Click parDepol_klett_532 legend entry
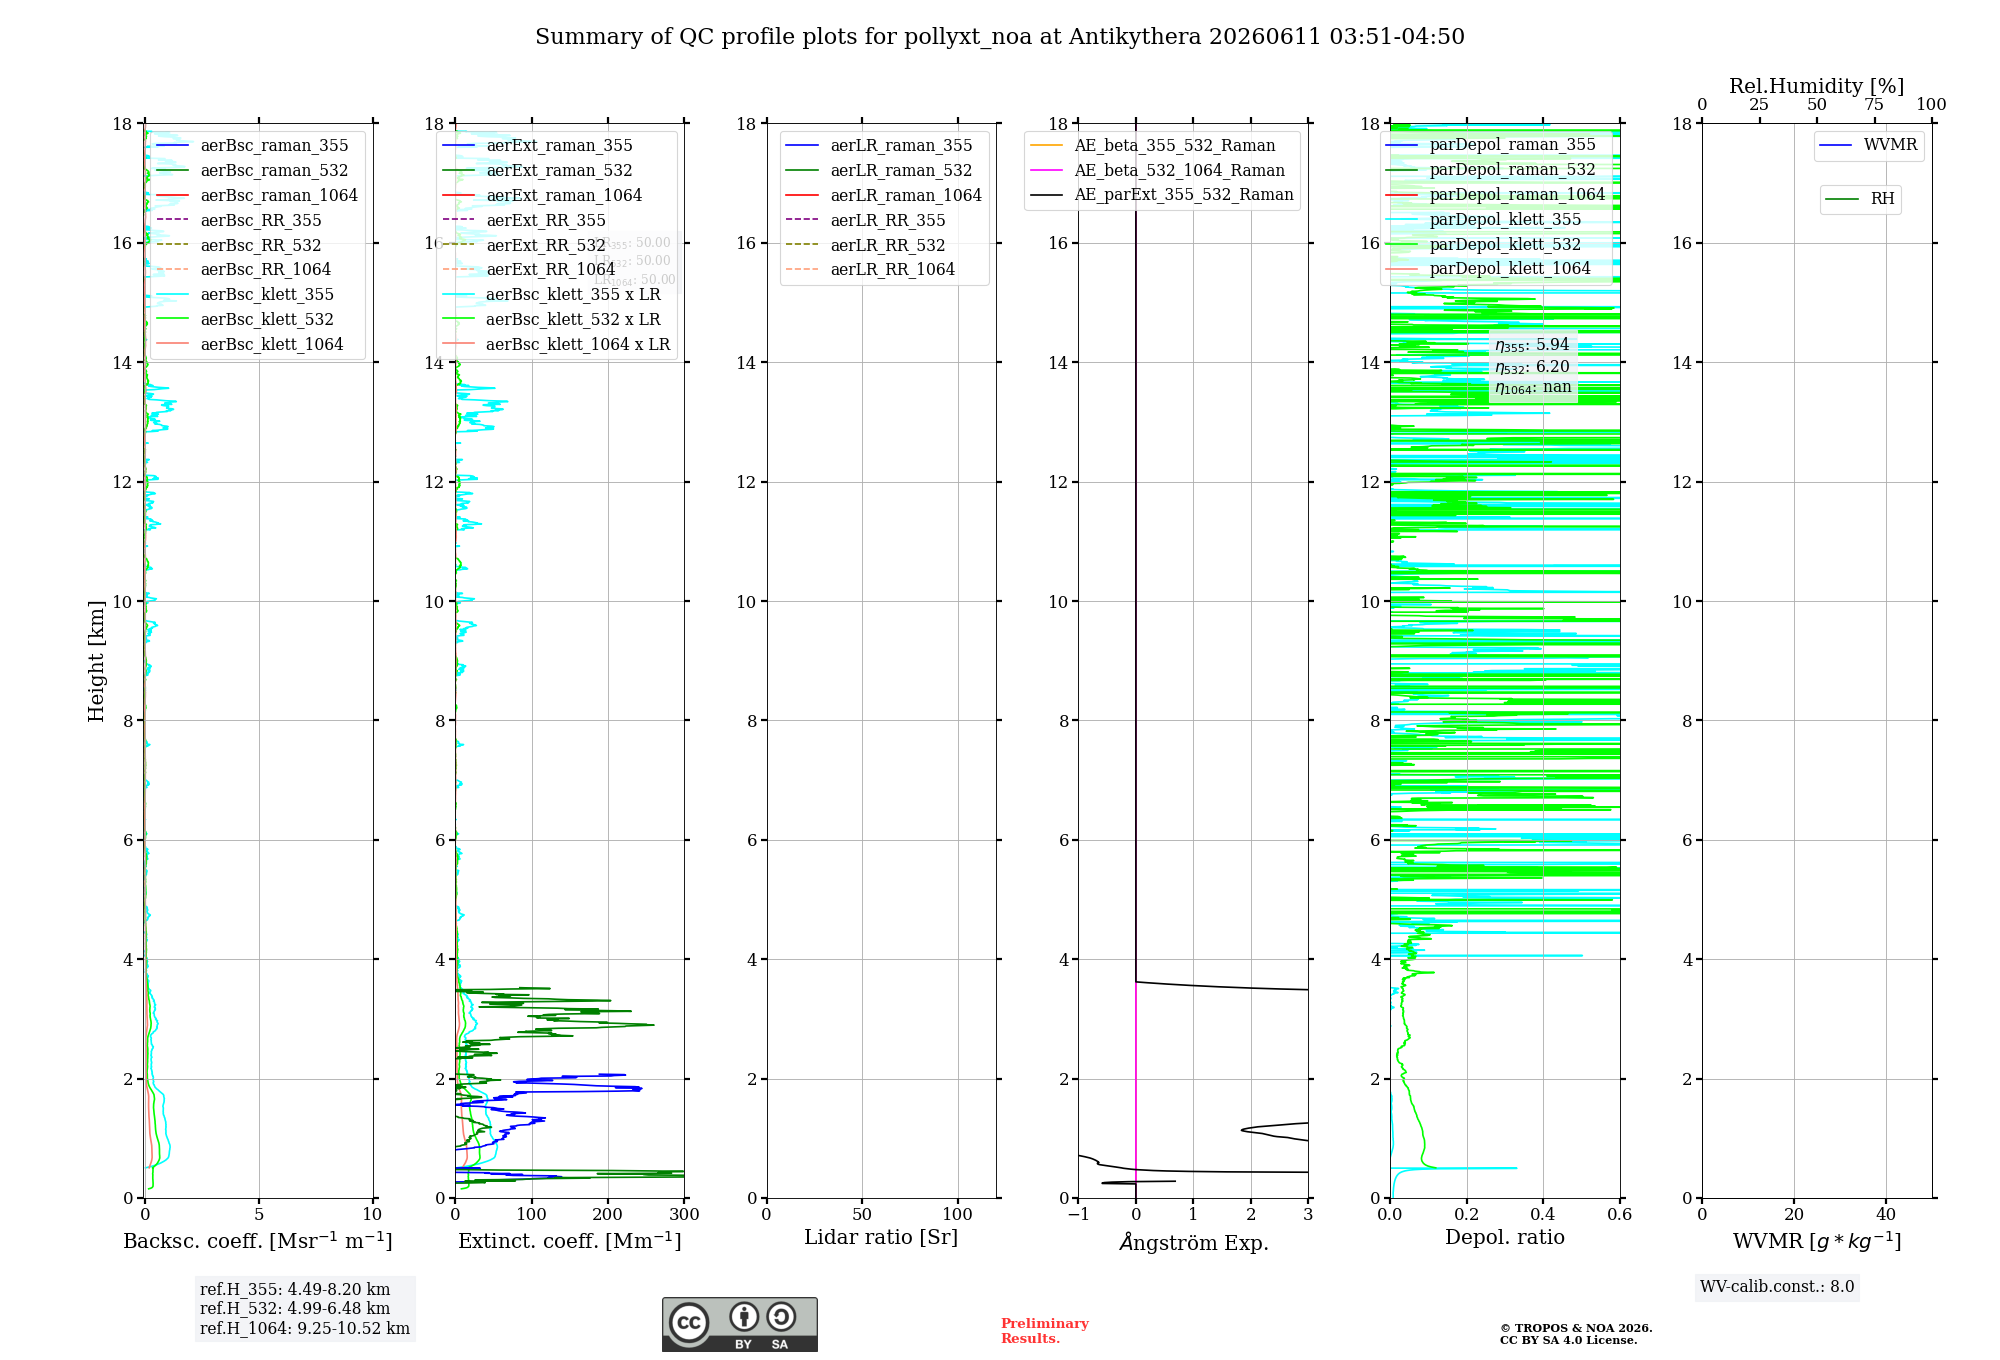 click(x=1484, y=244)
